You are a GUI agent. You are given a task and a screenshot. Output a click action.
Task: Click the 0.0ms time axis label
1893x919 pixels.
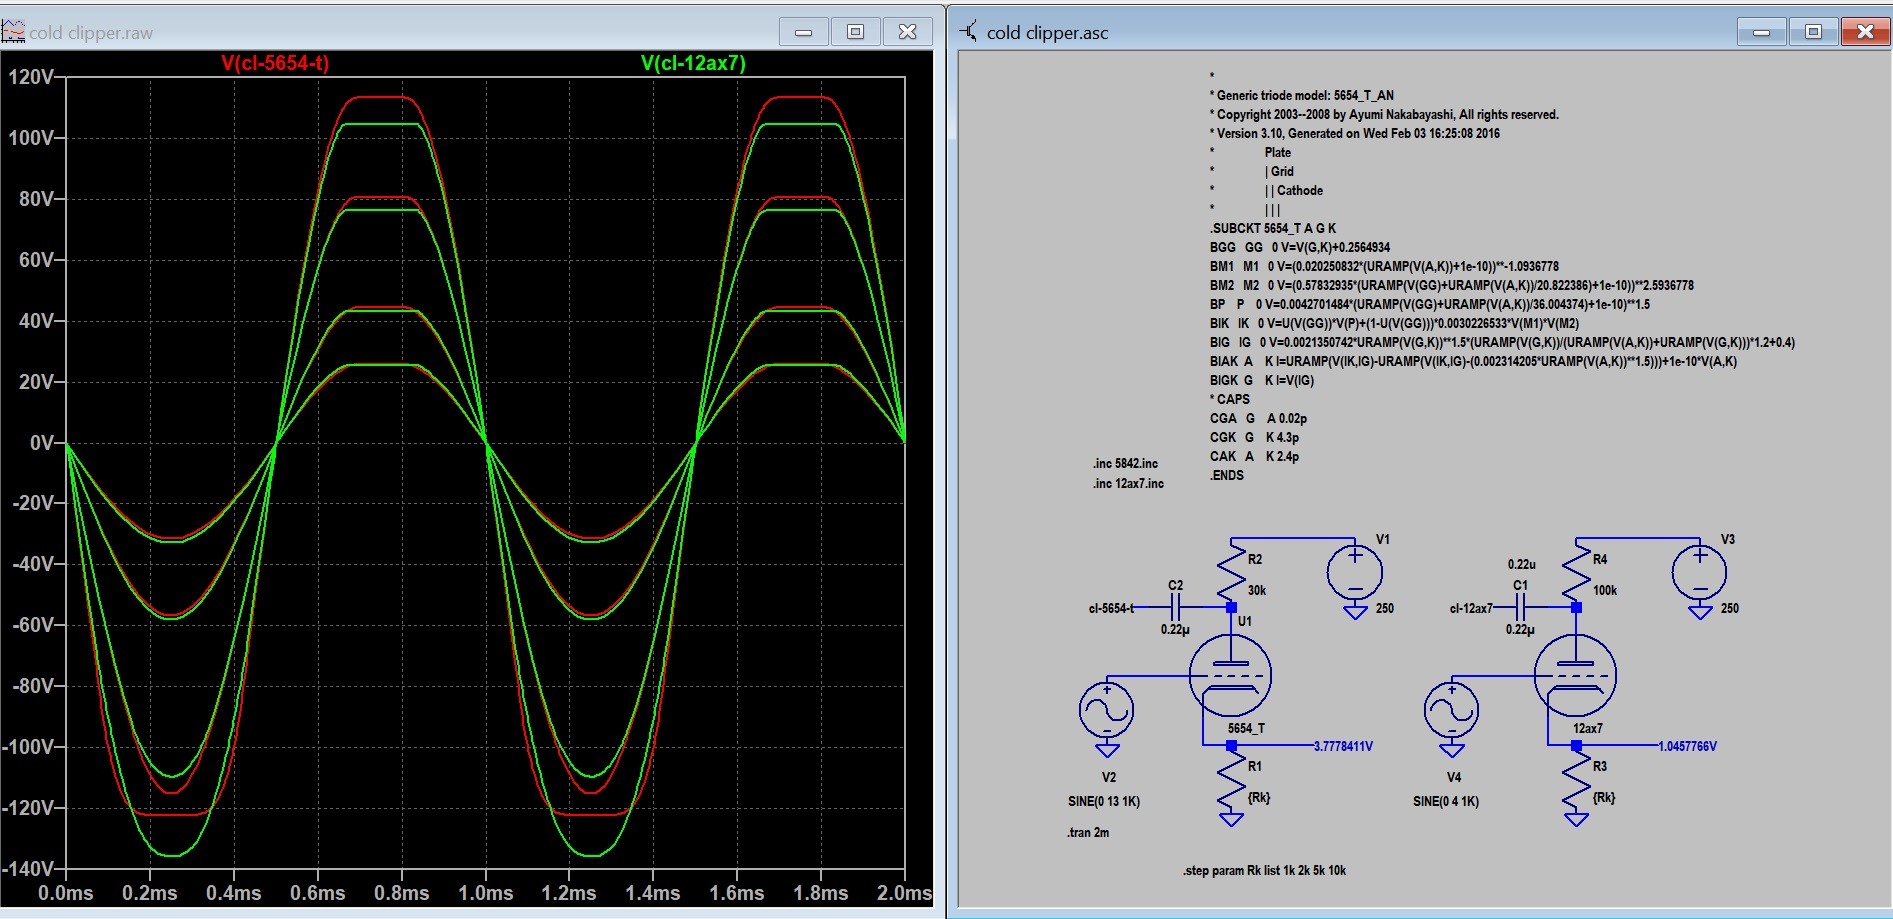66,893
